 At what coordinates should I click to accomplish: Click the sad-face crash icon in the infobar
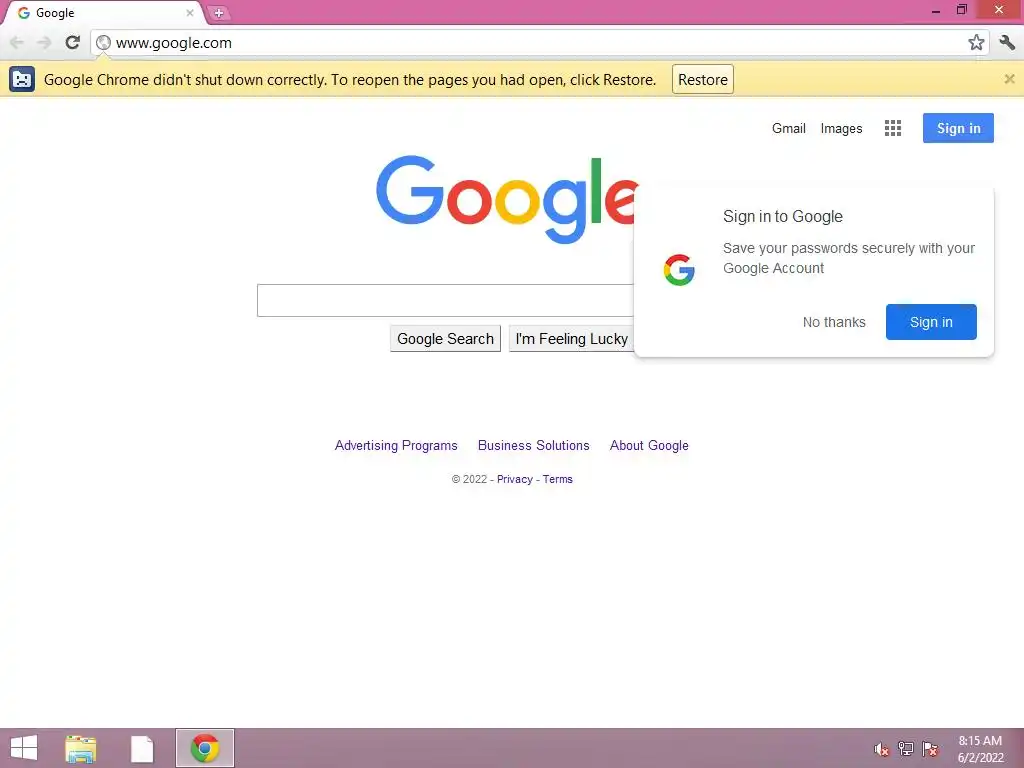(22, 80)
